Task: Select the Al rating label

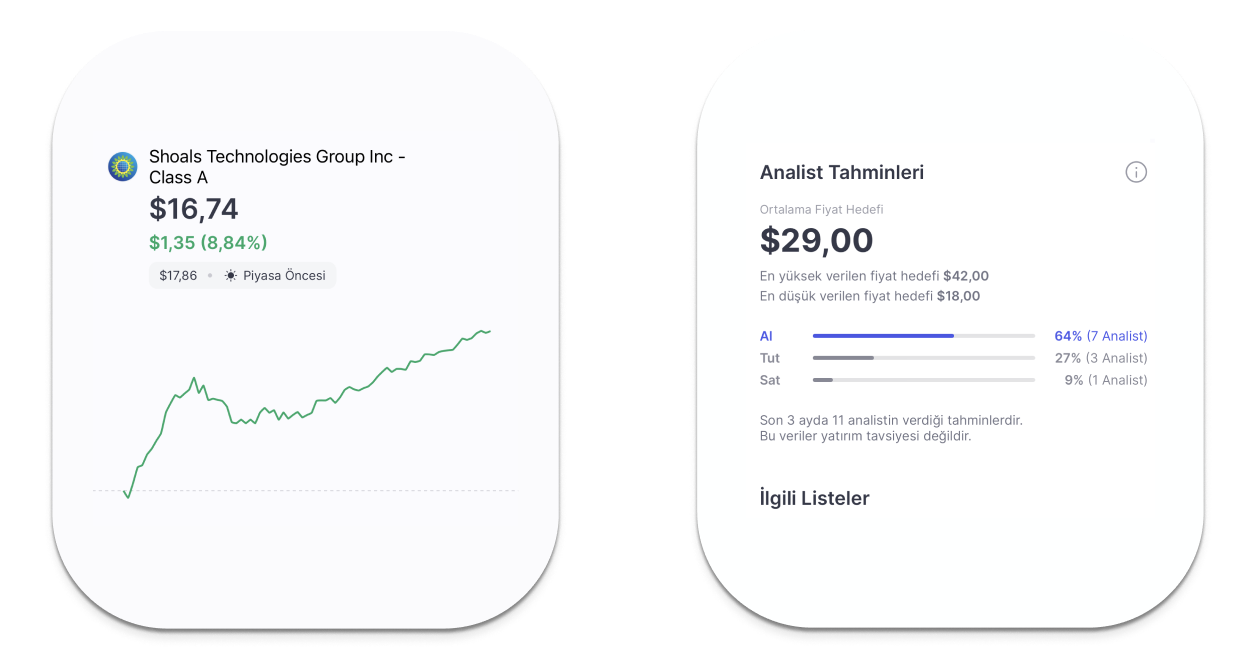Action: pyautogui.click(x=766, y=336)
